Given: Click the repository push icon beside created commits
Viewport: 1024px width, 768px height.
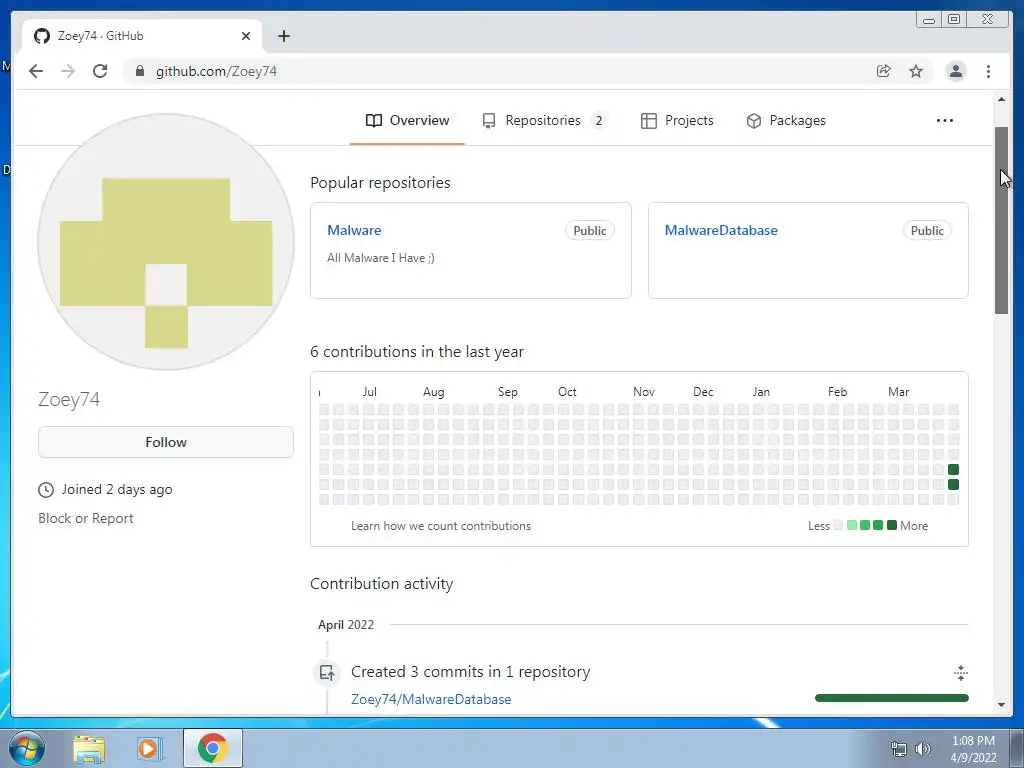Looking at the screenshot, I should 327,672.
